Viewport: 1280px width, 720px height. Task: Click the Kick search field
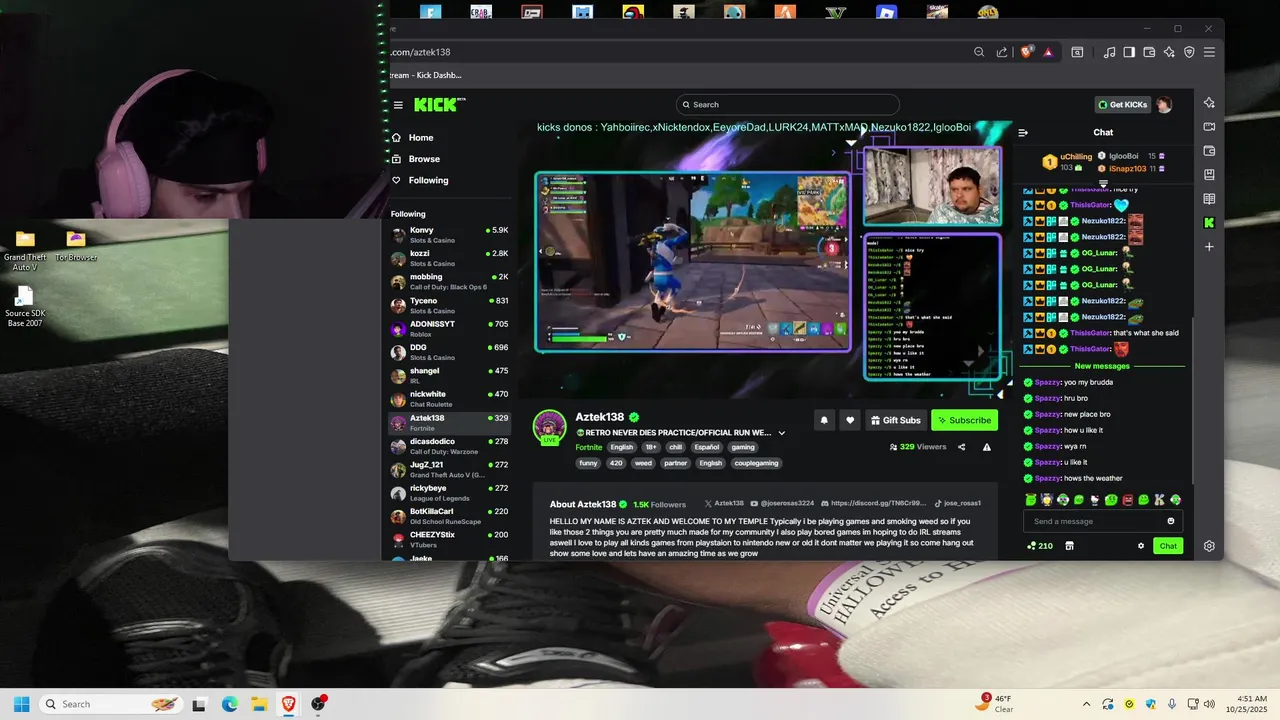[787, 104]
